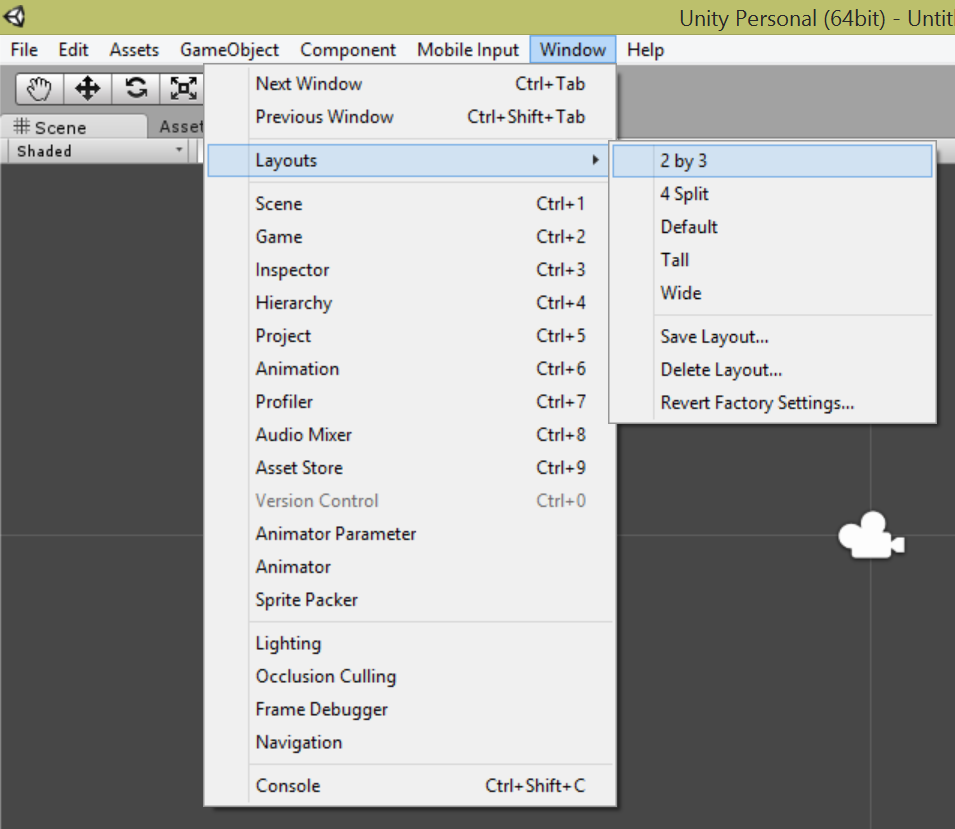Open the Audio Mixer window
955x829 pixels.
pyautogui.click(x=411, y=434)
